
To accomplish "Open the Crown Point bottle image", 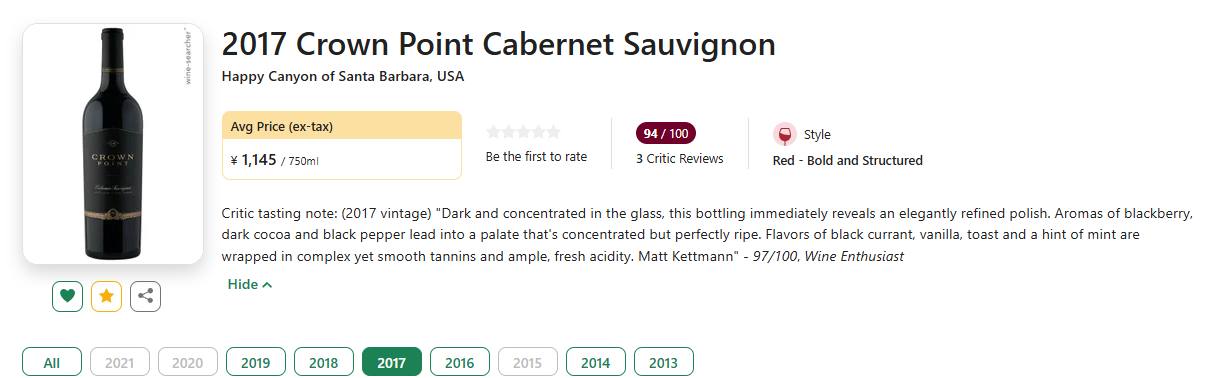I will [112, 144].
